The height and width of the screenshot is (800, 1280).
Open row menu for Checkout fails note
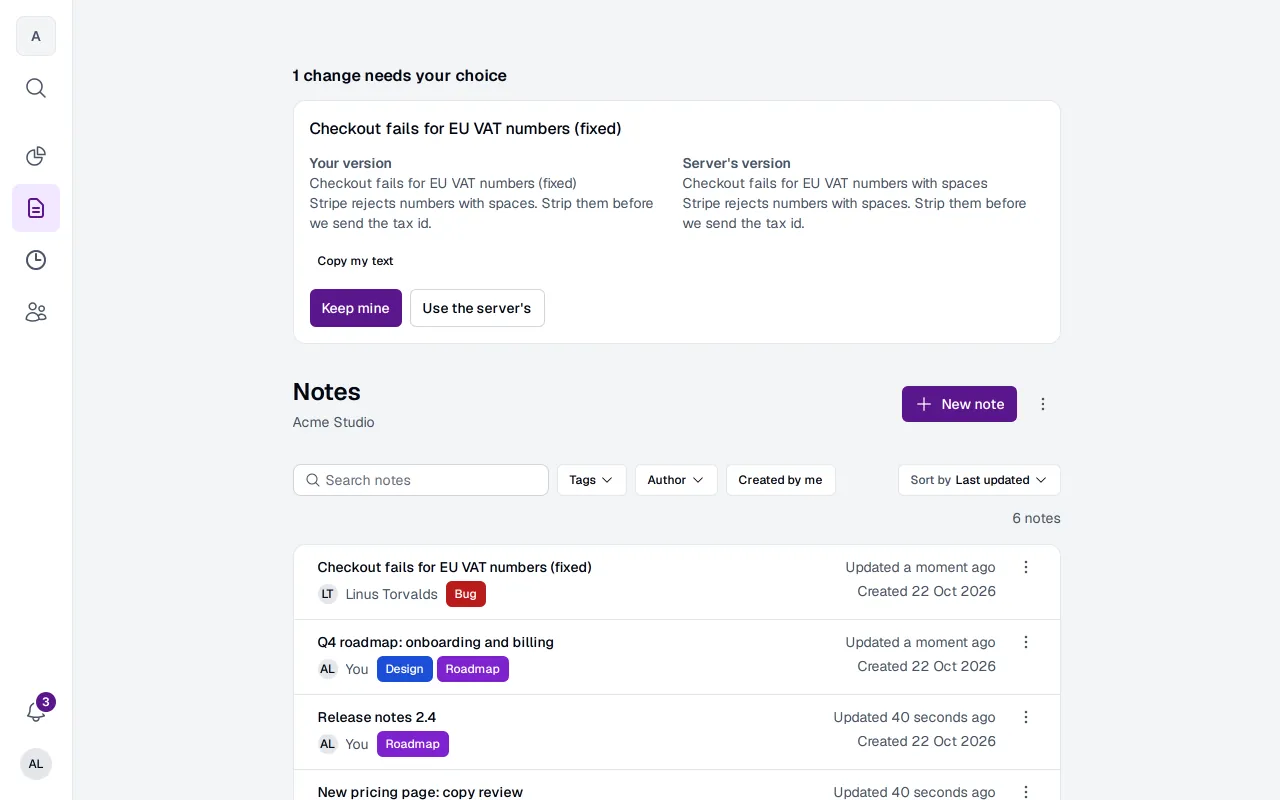pyautogui.click(x=1026, y=567)
